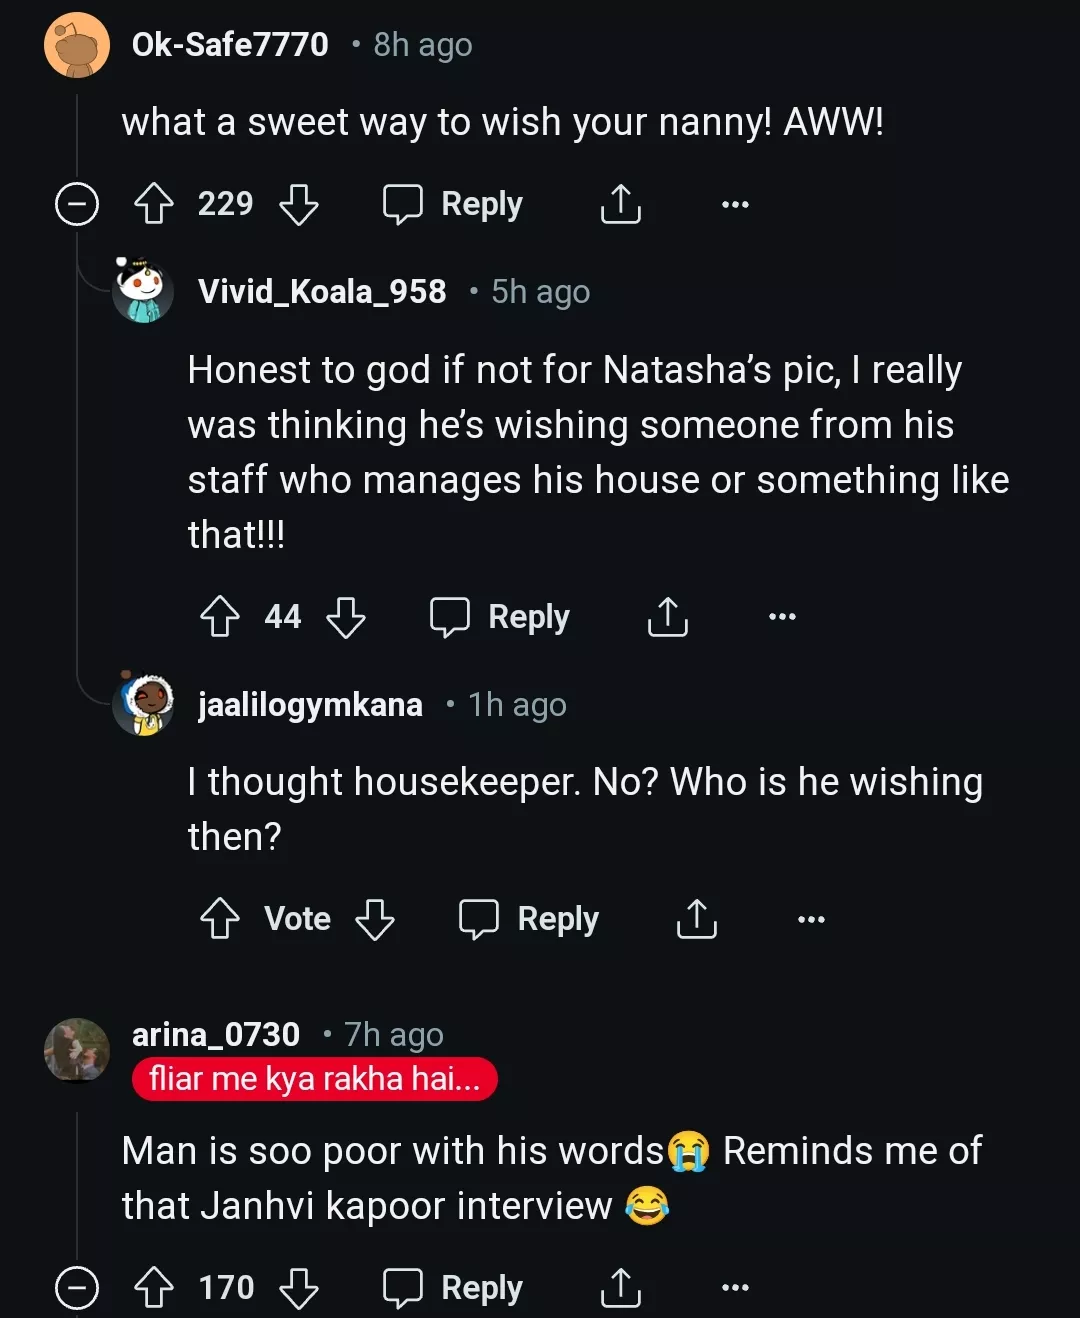Reply to jaalilogymkana's comment
Image resolution: width=1080 pixels, height=1318 pixels.
529,919
